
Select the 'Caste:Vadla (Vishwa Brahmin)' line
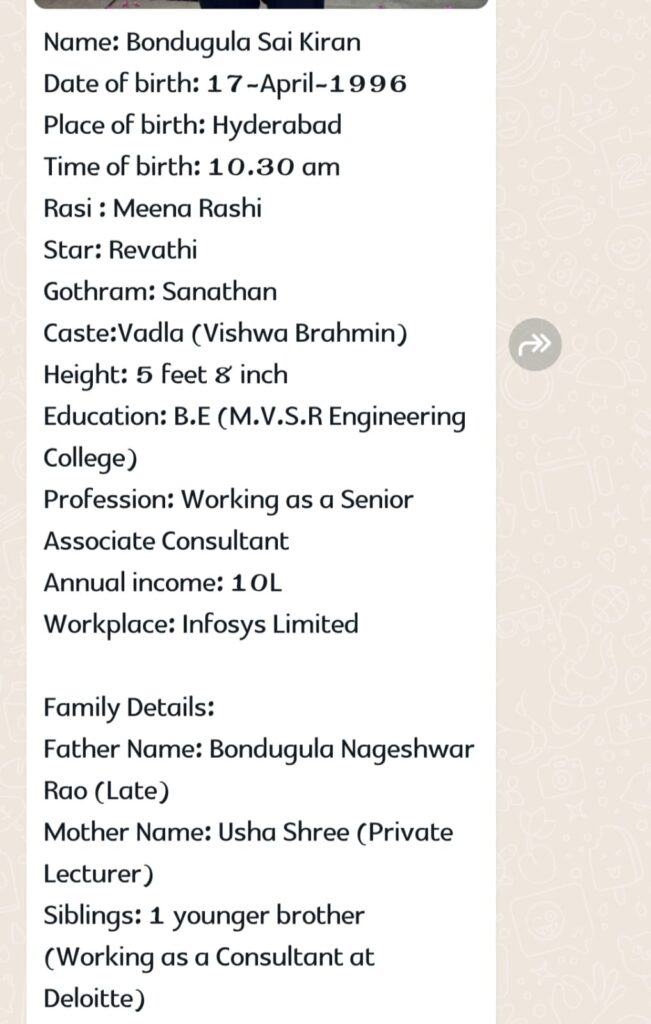coord(225,333)
